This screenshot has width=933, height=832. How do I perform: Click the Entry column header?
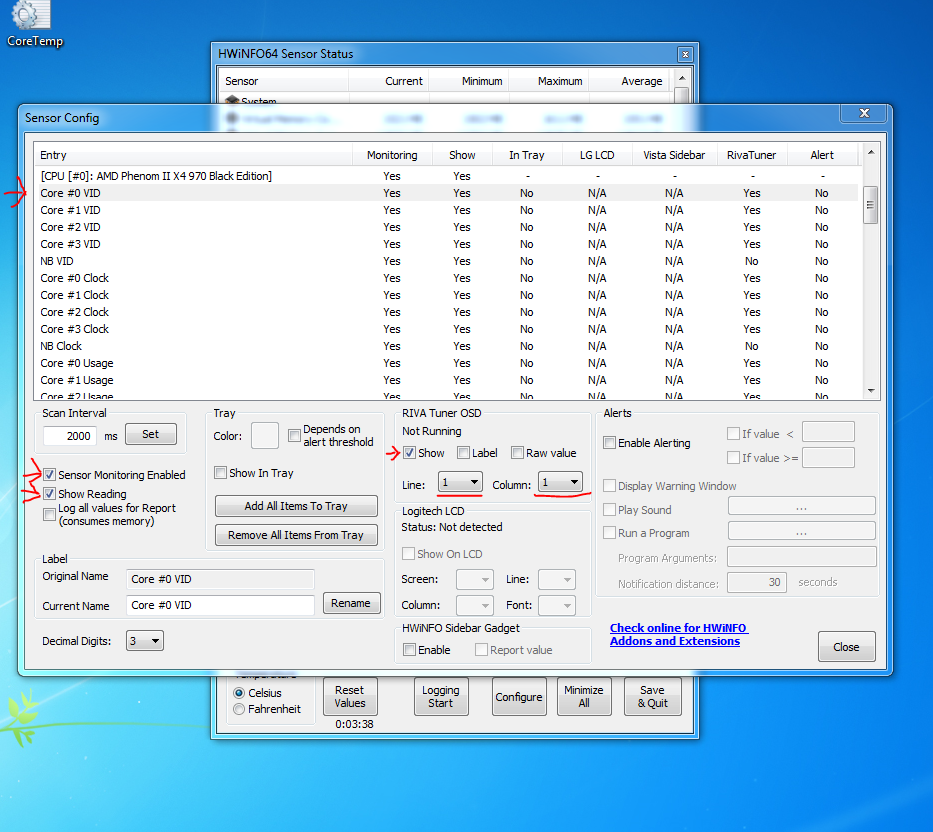pos(193,155)
